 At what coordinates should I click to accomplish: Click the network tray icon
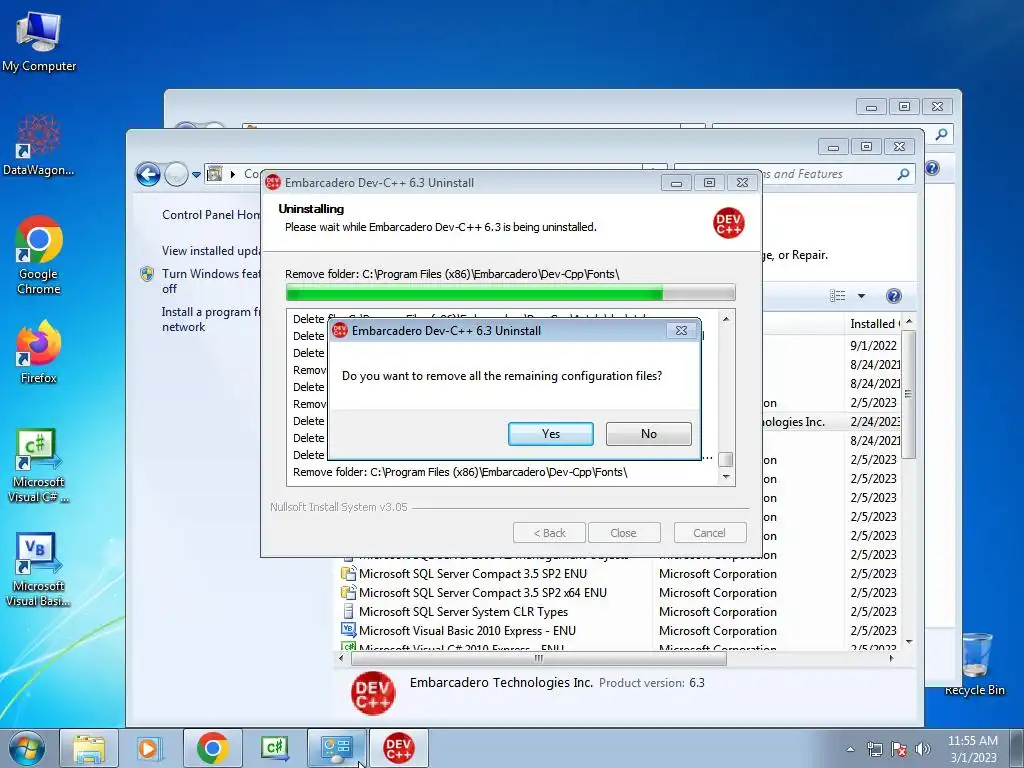tap(874, 750)
